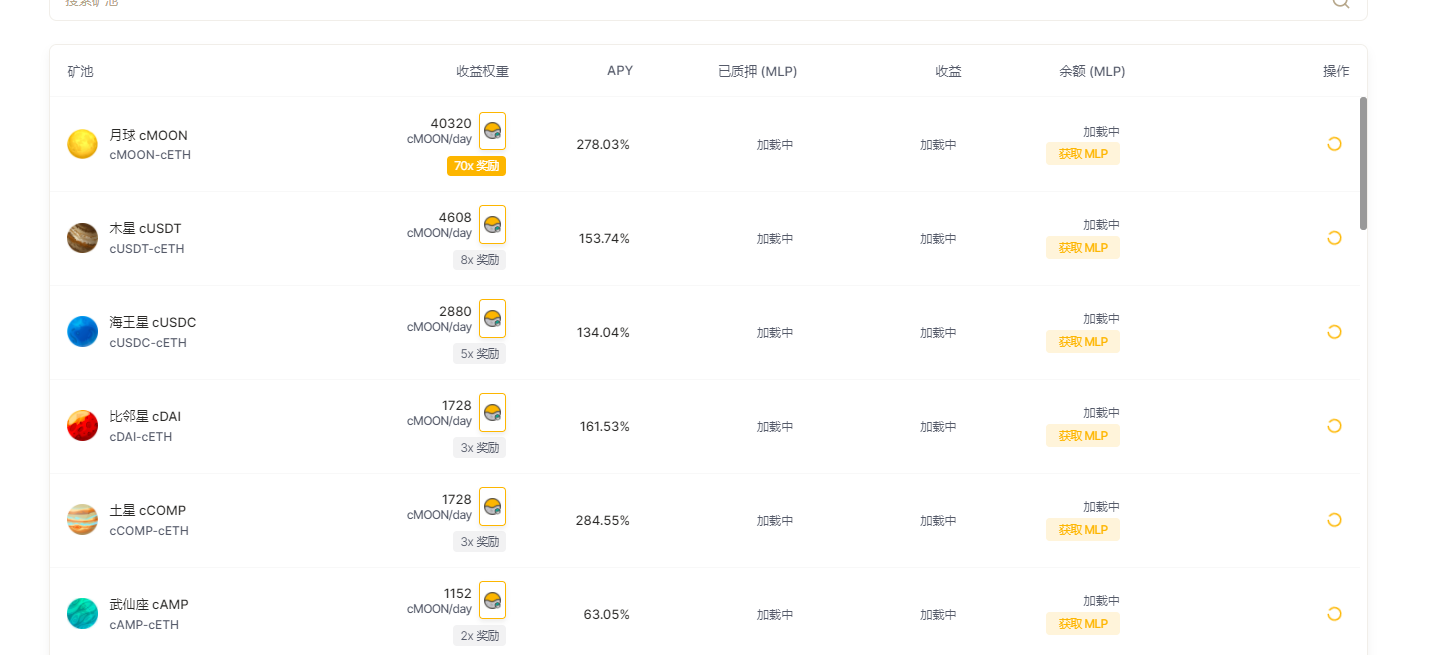1440x655 pixels.
Task: Click the loading spinner in the cUSDT row
Action: coord(1334,238)
